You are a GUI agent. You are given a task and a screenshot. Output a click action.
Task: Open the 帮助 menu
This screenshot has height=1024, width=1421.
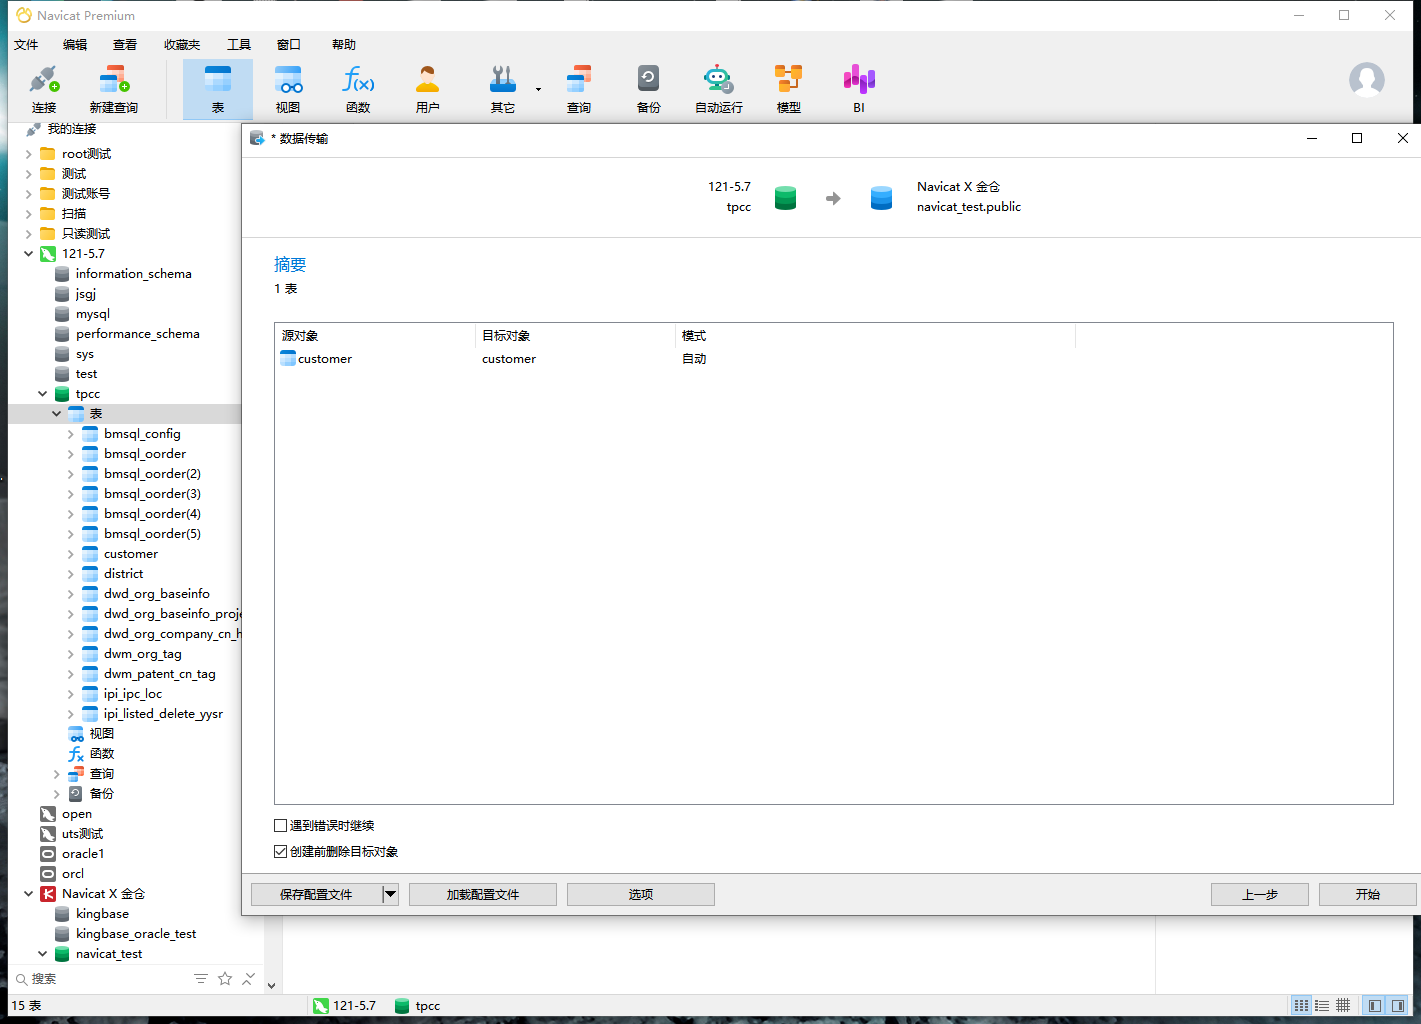[x=344, y=45]
